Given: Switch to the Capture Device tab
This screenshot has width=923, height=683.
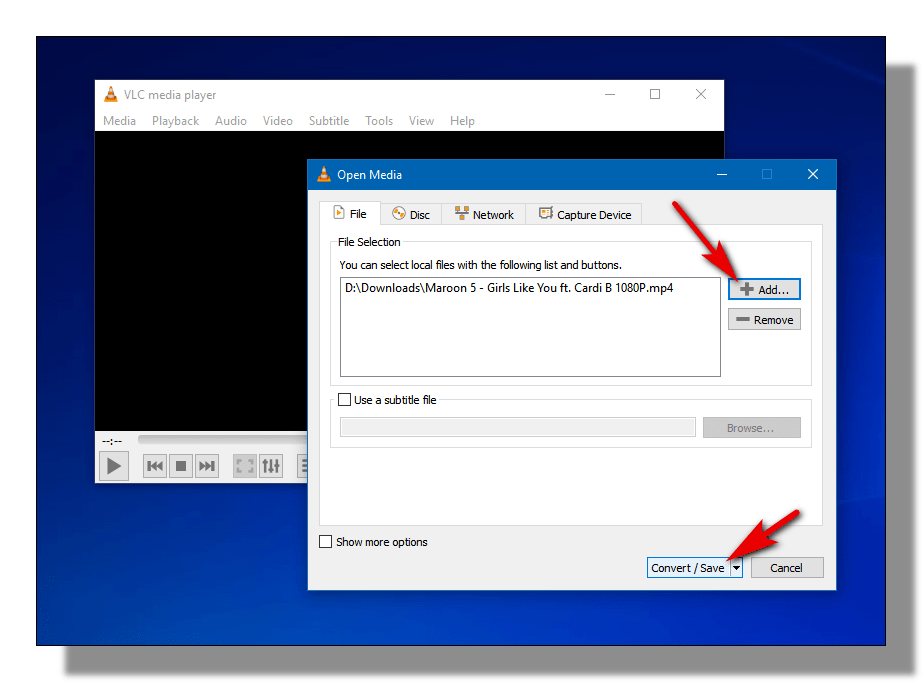Looking at the screenshot, I should (584, 213).
